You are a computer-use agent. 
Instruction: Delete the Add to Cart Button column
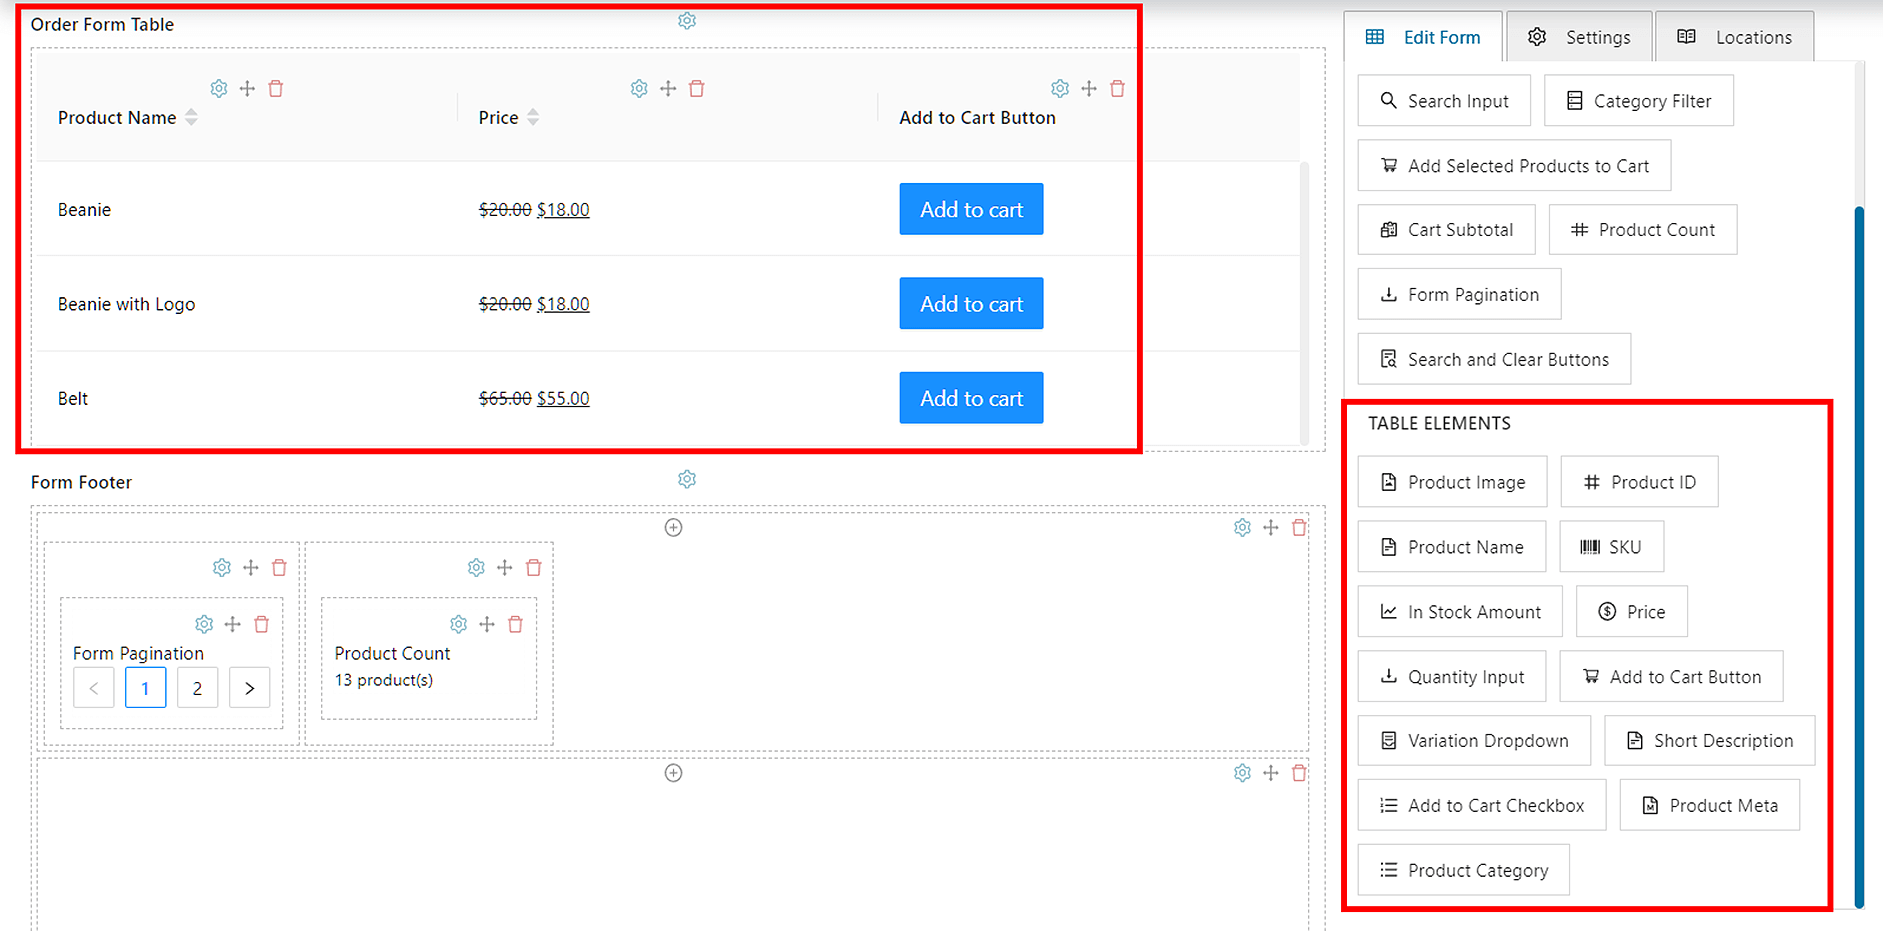1118,89
